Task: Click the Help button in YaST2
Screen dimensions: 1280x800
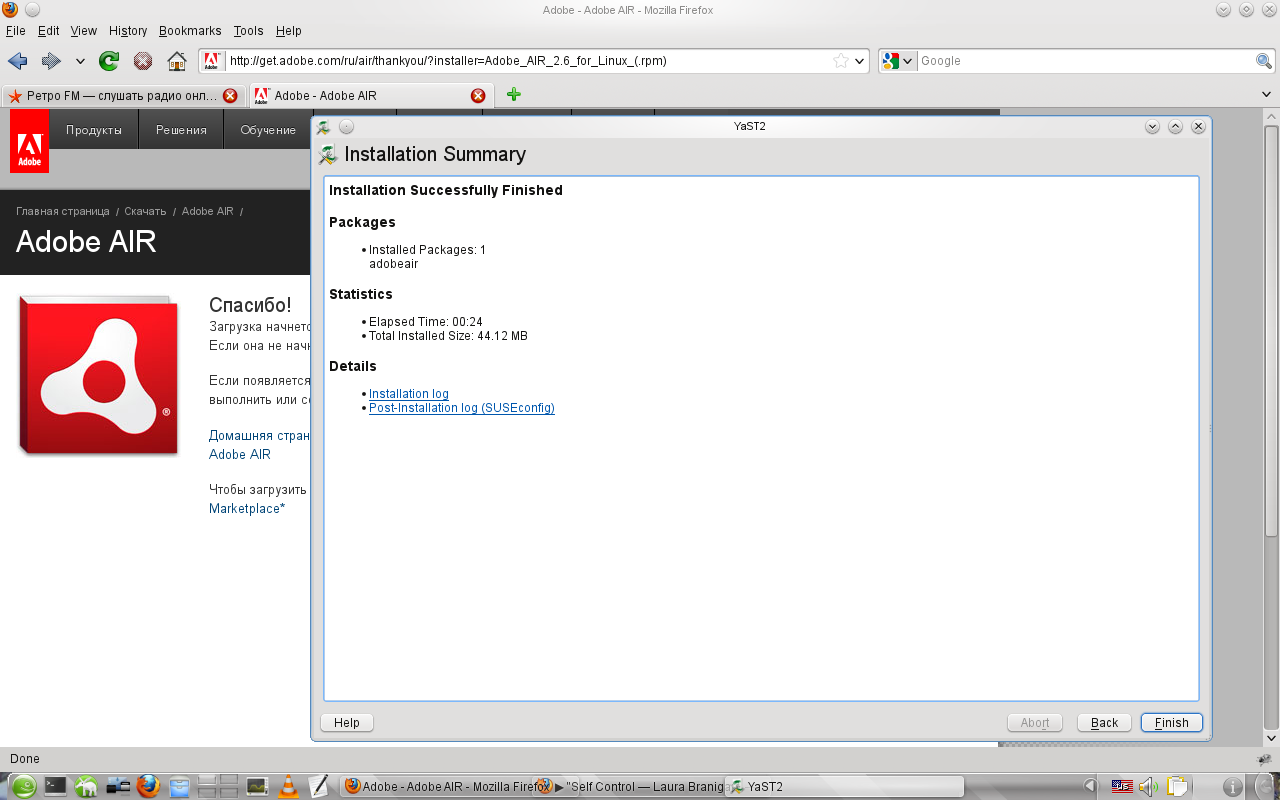Action: point(347,723)
